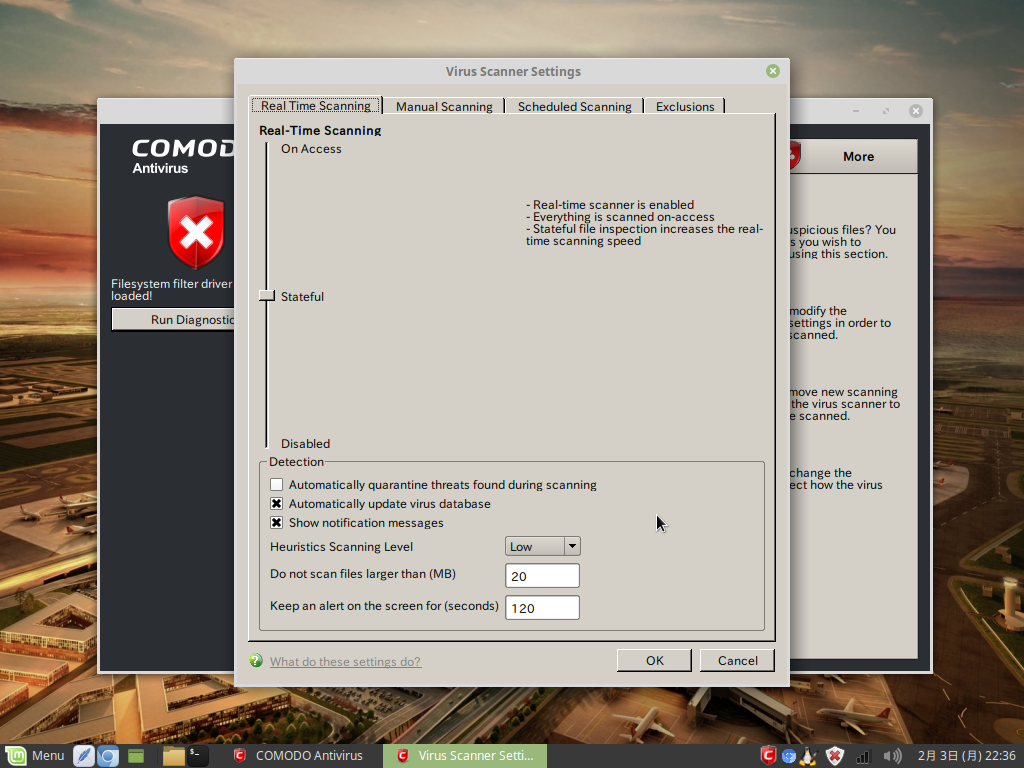Click the Tux penguin tray icon
The height and width of the screenshot is (768, 1024).
point(808,756)
